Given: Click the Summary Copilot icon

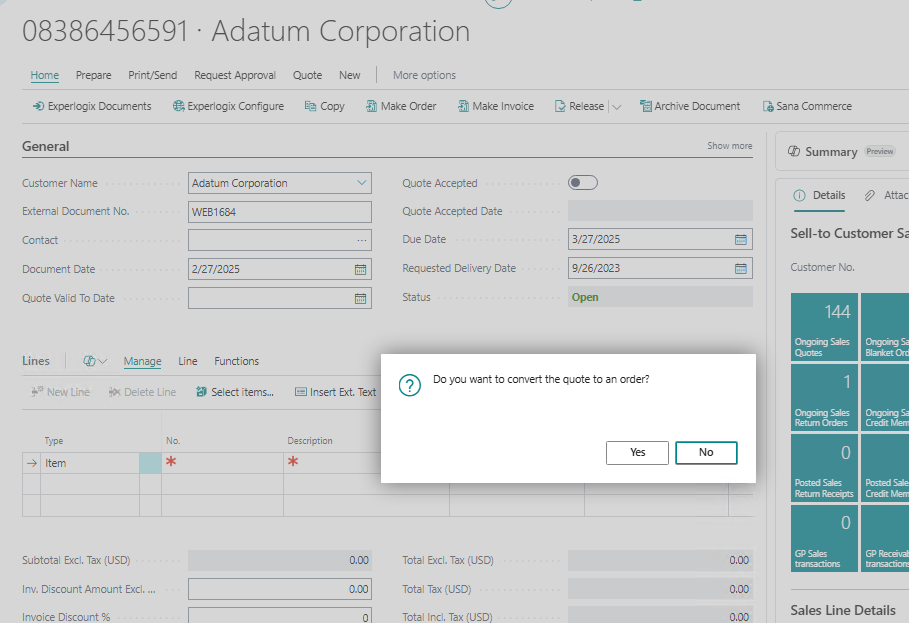Looking at the screenshot, I should [x=794, y=152].
